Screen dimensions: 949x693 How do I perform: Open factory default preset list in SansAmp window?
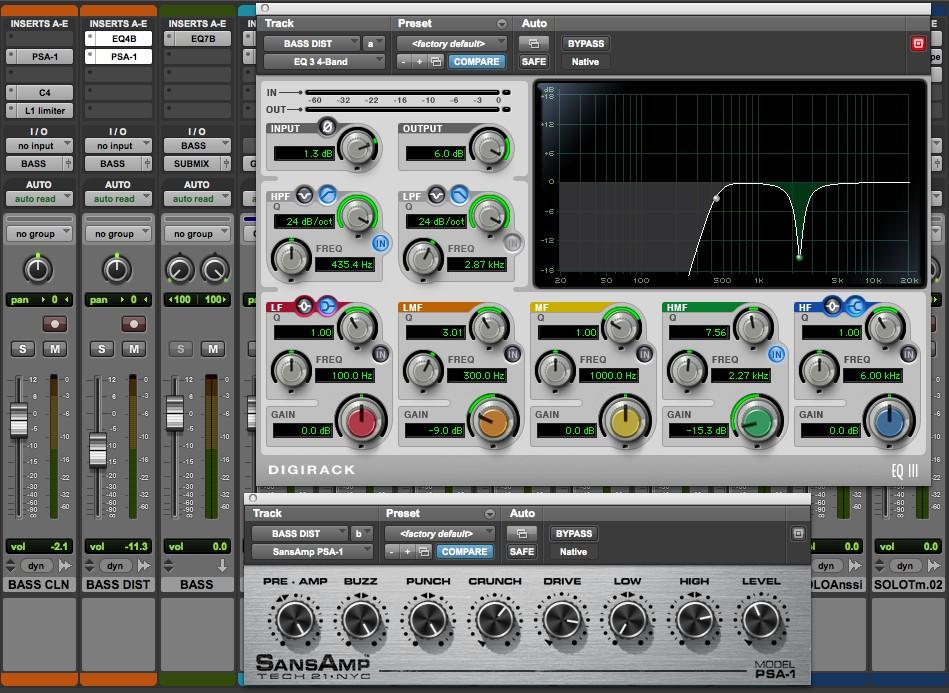point(439,534)
